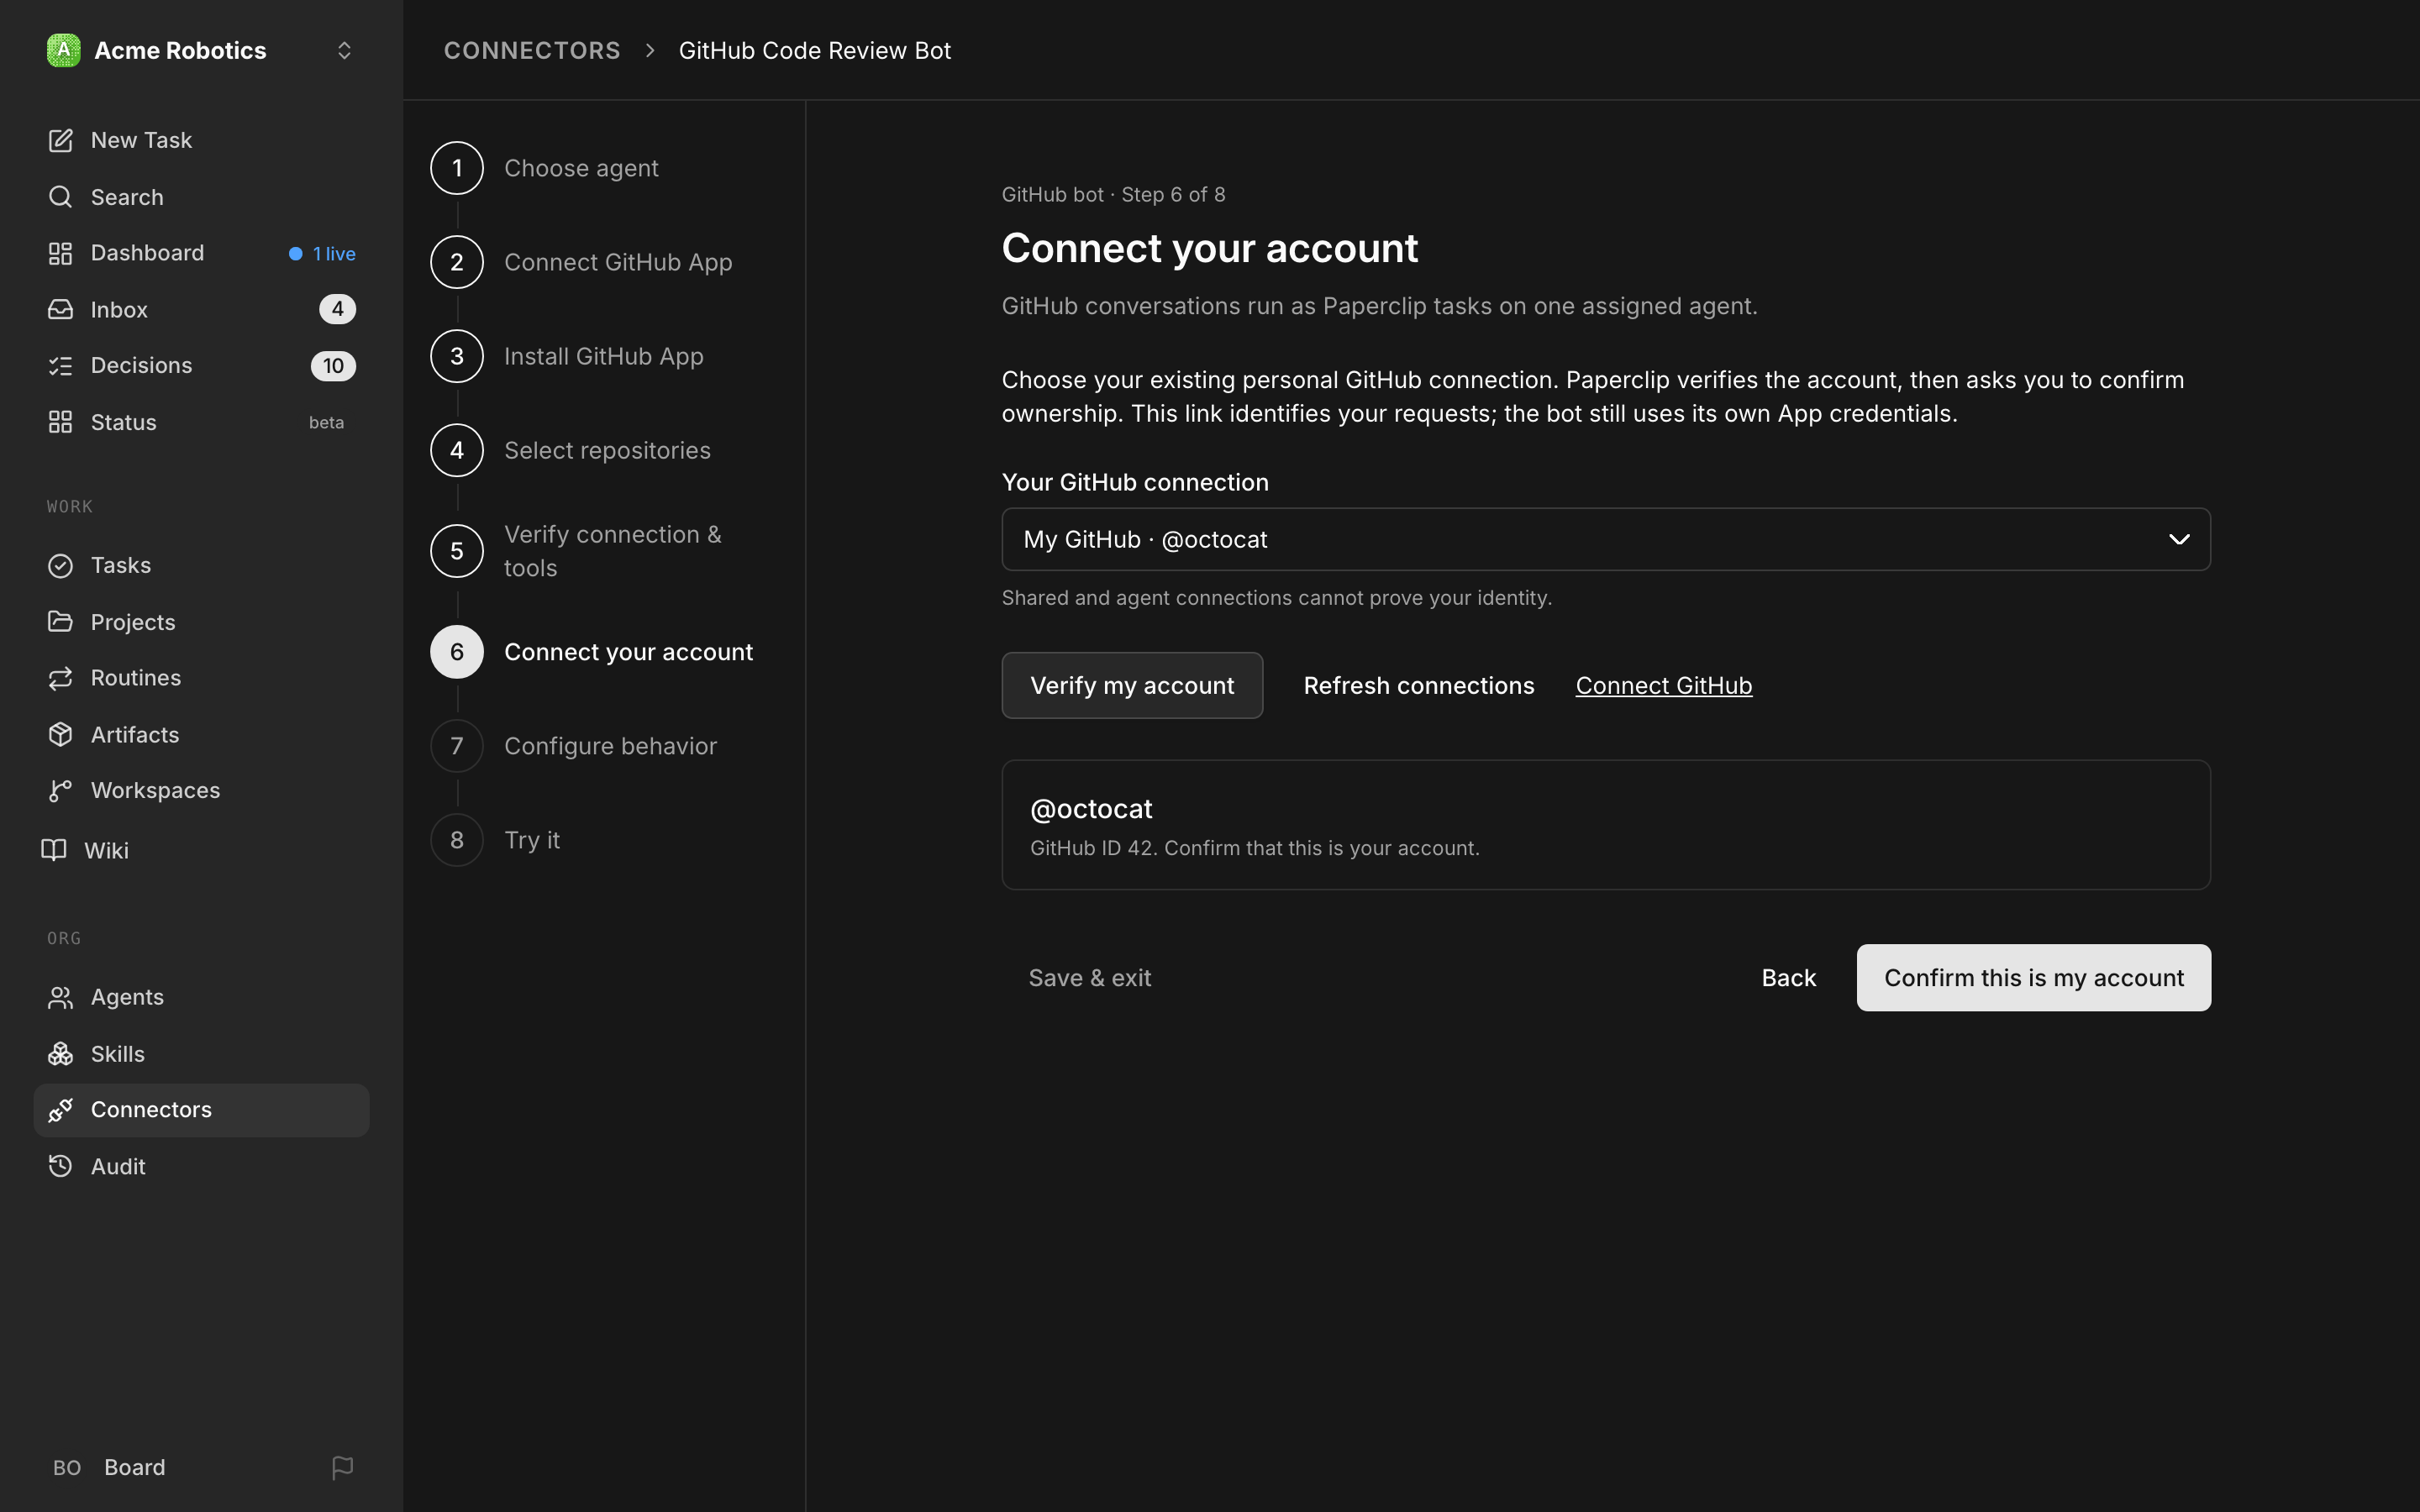Click the Audit history icon
The height and width of the screenshot is (1512, 2420).
pyautogui.click(x=60, y=1166)
